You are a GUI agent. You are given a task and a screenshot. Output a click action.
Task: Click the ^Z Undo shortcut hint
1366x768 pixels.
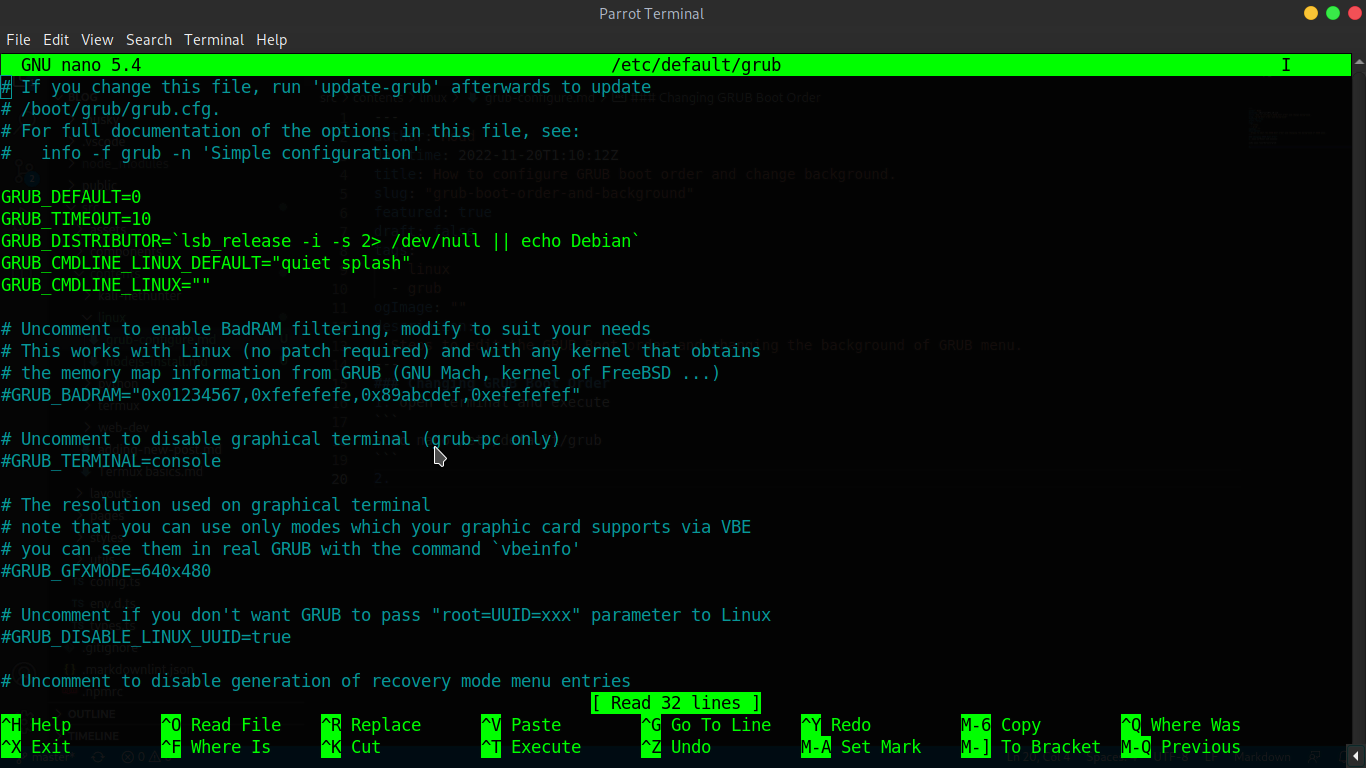pyautogui.click(x=676, y=747)
